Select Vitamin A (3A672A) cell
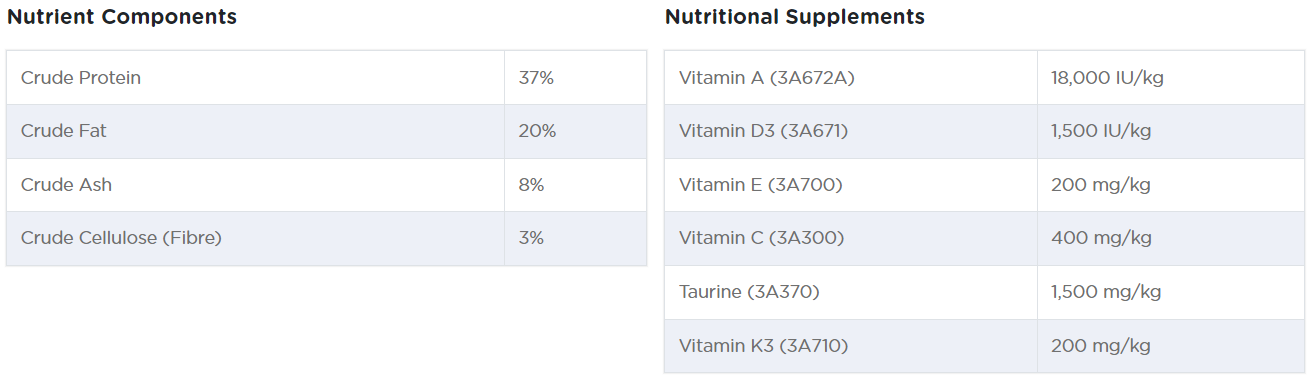Image resolution: width=1313 pixels, height=386 pixels. pos(851,78)
